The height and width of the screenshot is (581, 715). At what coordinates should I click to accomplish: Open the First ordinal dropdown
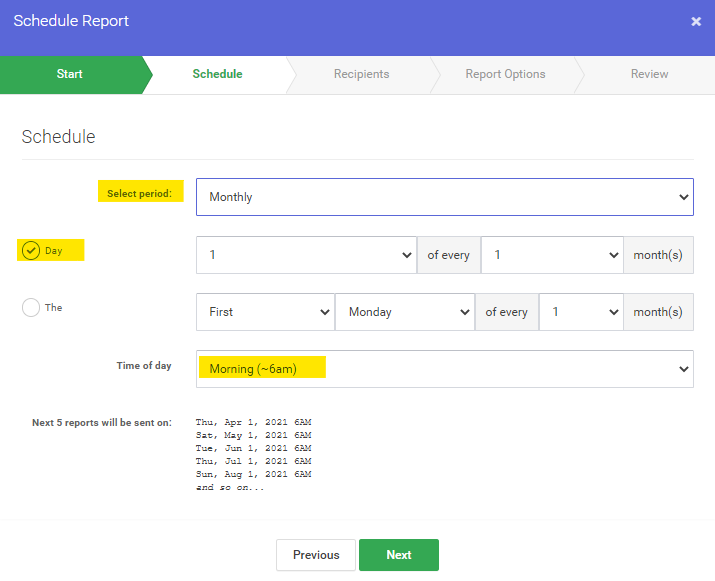pyautogui.click(x=265, y=312)
